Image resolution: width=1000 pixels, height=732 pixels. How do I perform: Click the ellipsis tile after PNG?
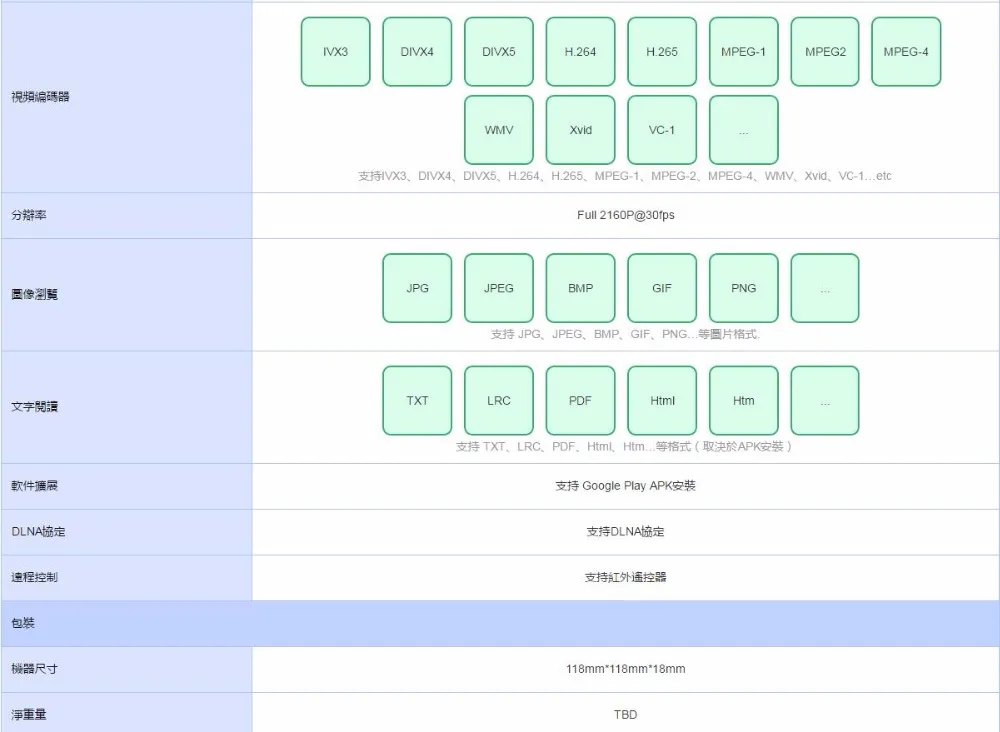(x=825, y=288)
